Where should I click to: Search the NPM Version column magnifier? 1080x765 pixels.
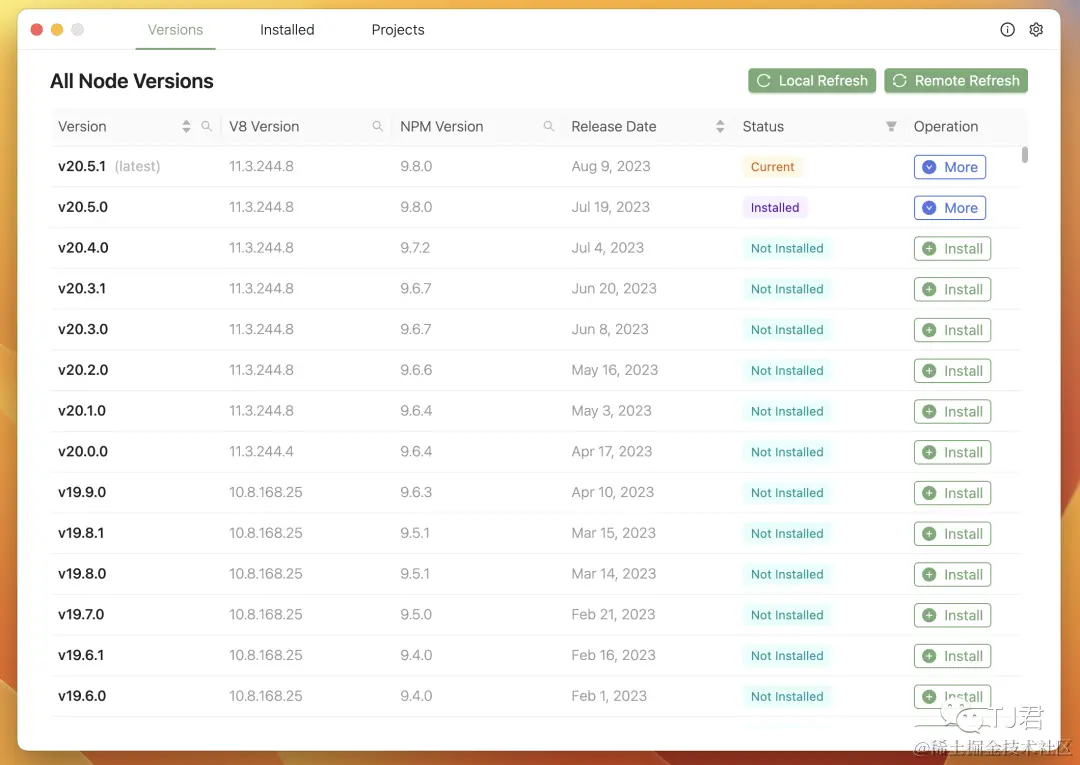coord(549,127)
